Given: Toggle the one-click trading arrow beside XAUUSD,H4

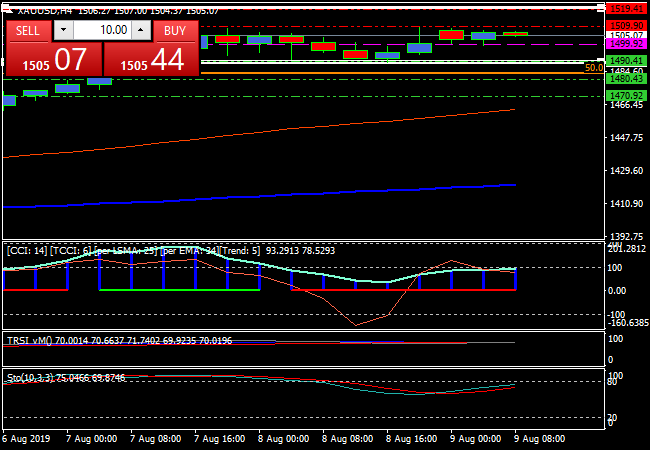Looking at the screenshot, I should [x=10, y=11].
